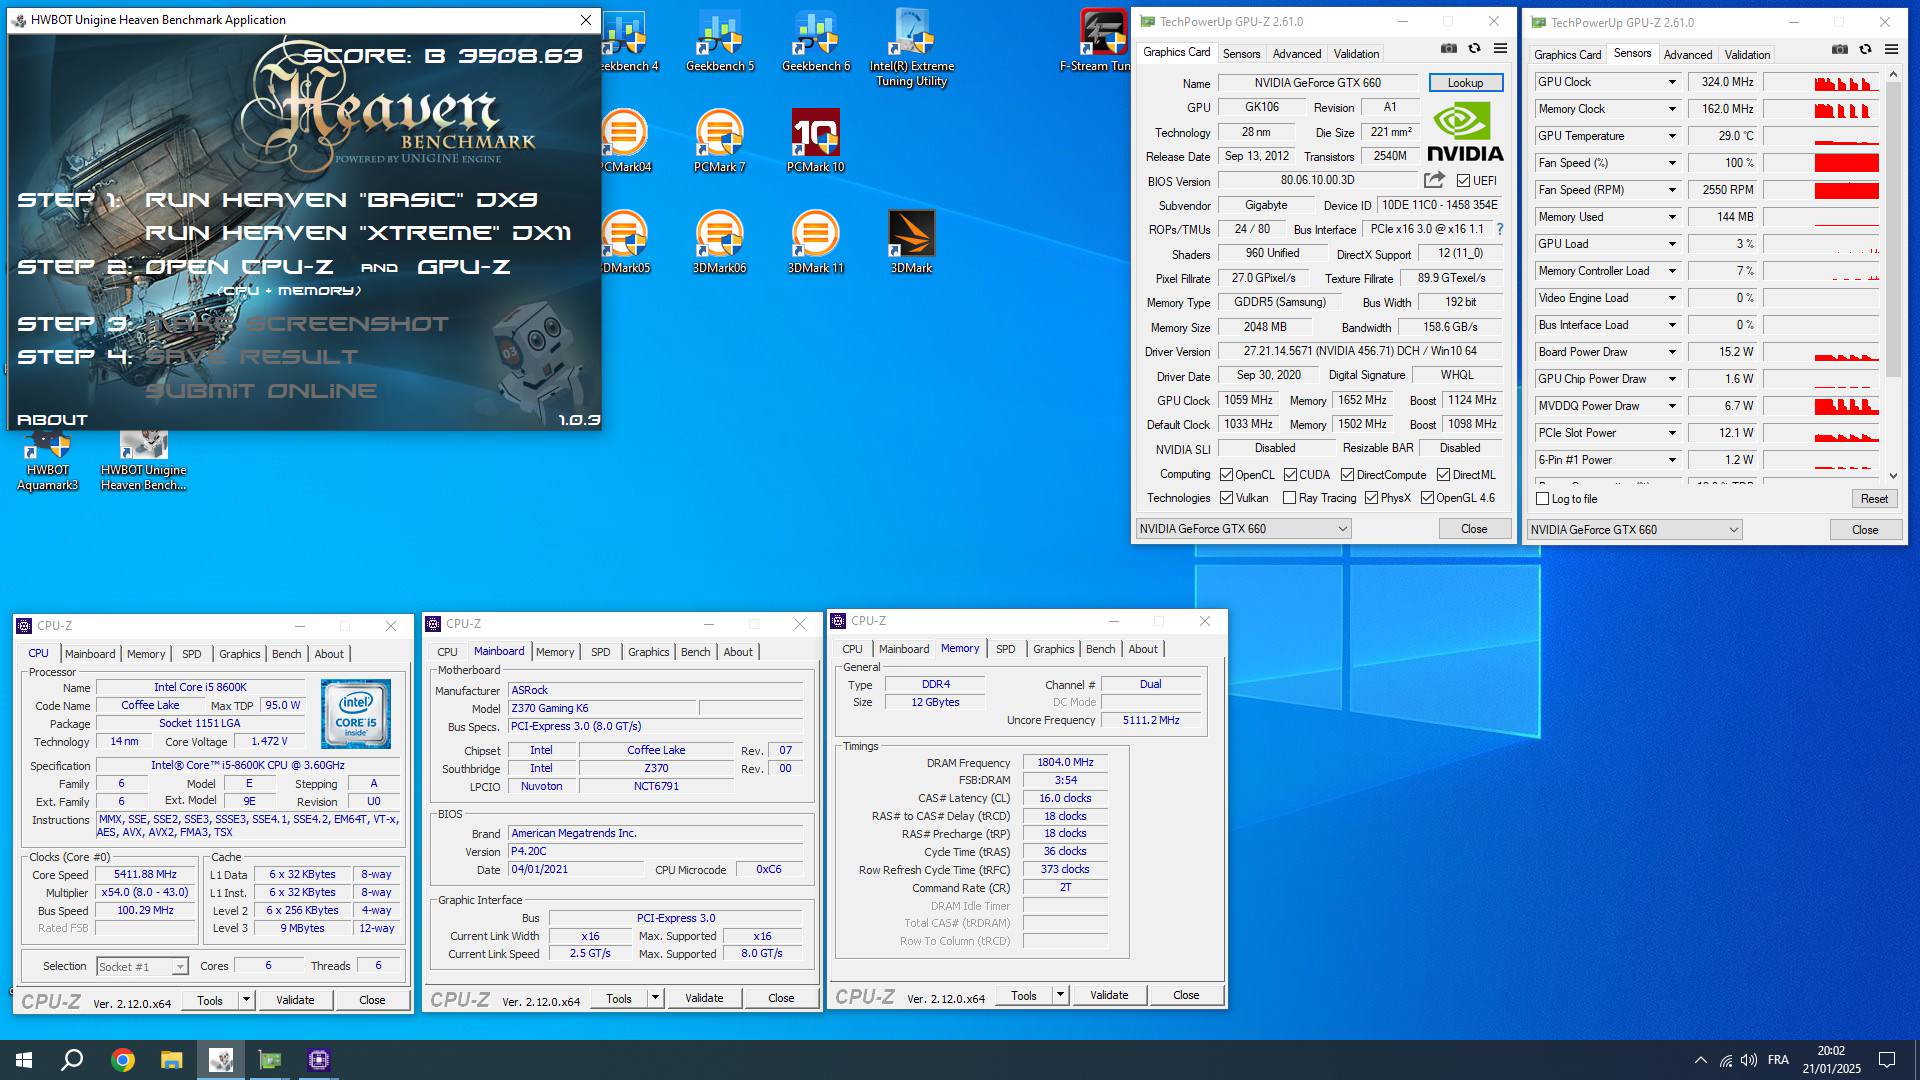Enable Log to file checkbox
The image size is (1920, 1080).
[x=1542, y=499]
